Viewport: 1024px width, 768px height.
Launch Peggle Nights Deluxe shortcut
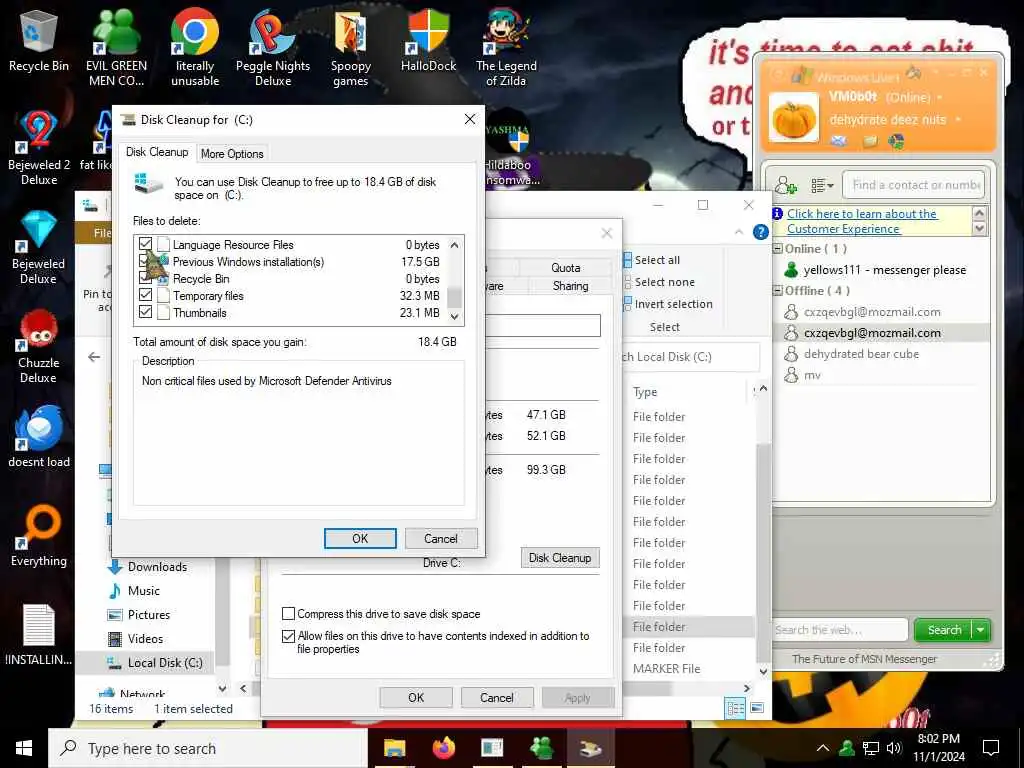pyautogui.click(x=273, y=46)
